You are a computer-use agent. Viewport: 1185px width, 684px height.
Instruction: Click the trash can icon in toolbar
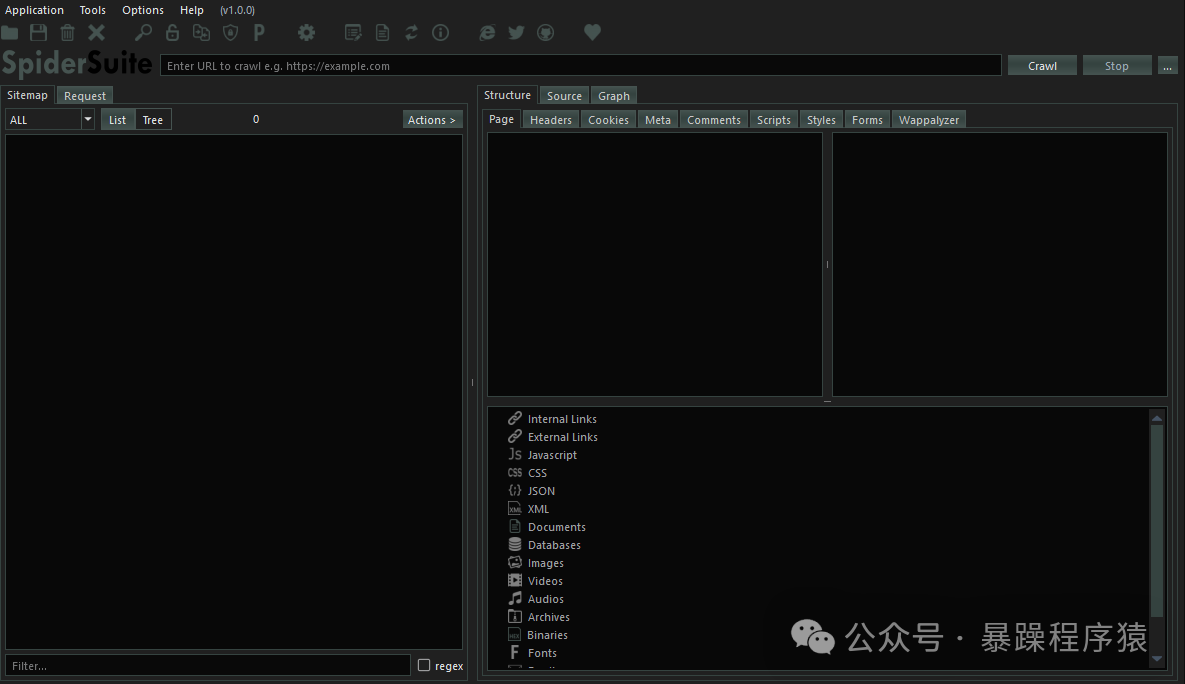pos(67,33)
